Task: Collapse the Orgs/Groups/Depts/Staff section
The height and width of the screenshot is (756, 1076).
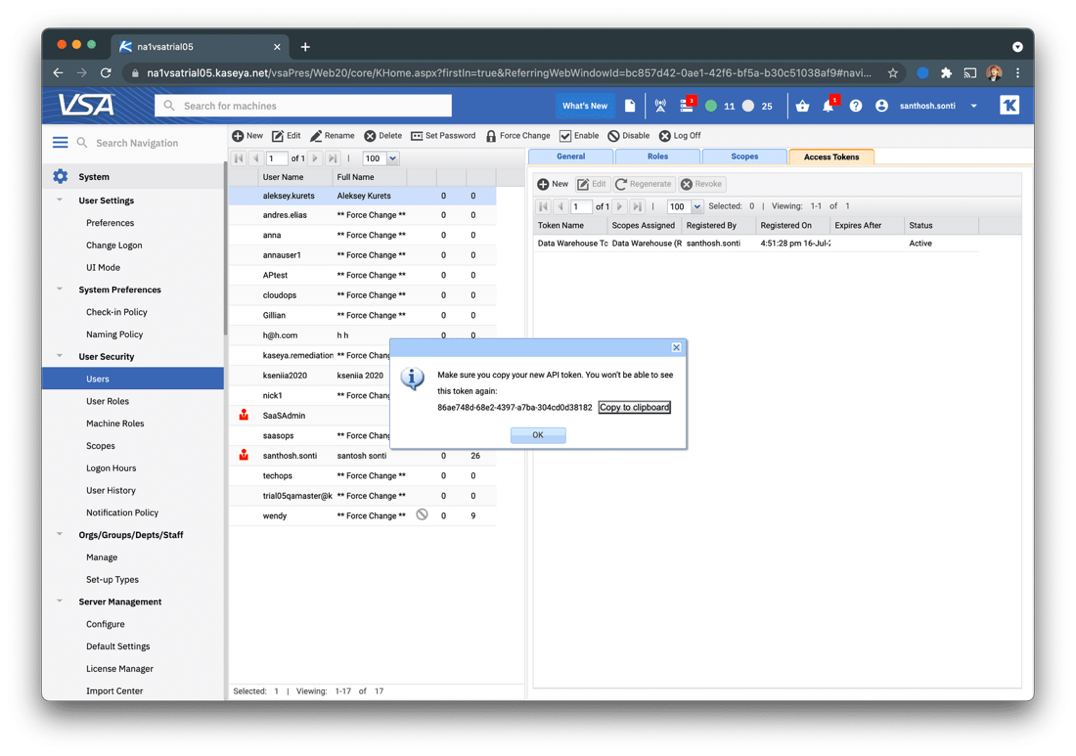Action: click(x=60, y=534)
